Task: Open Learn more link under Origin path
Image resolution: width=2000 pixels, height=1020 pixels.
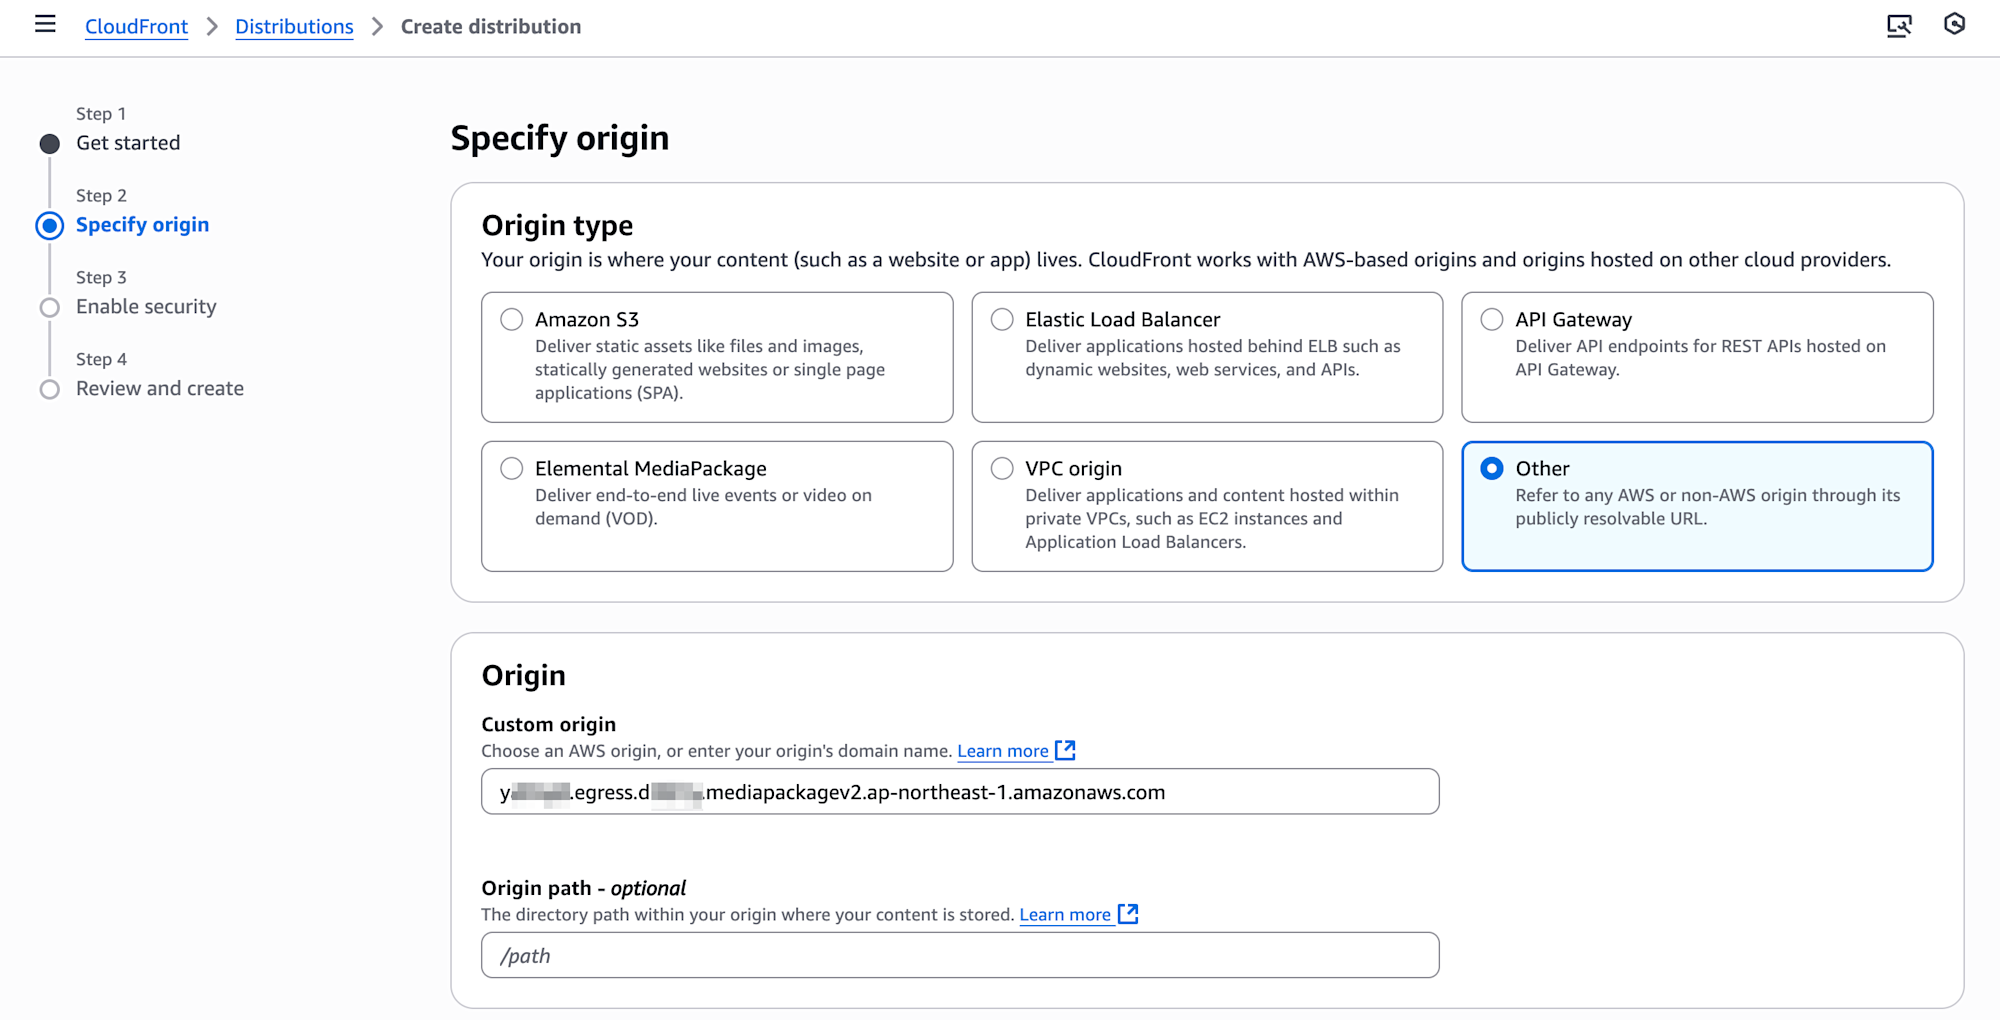Action: (x=1064, y=915)
